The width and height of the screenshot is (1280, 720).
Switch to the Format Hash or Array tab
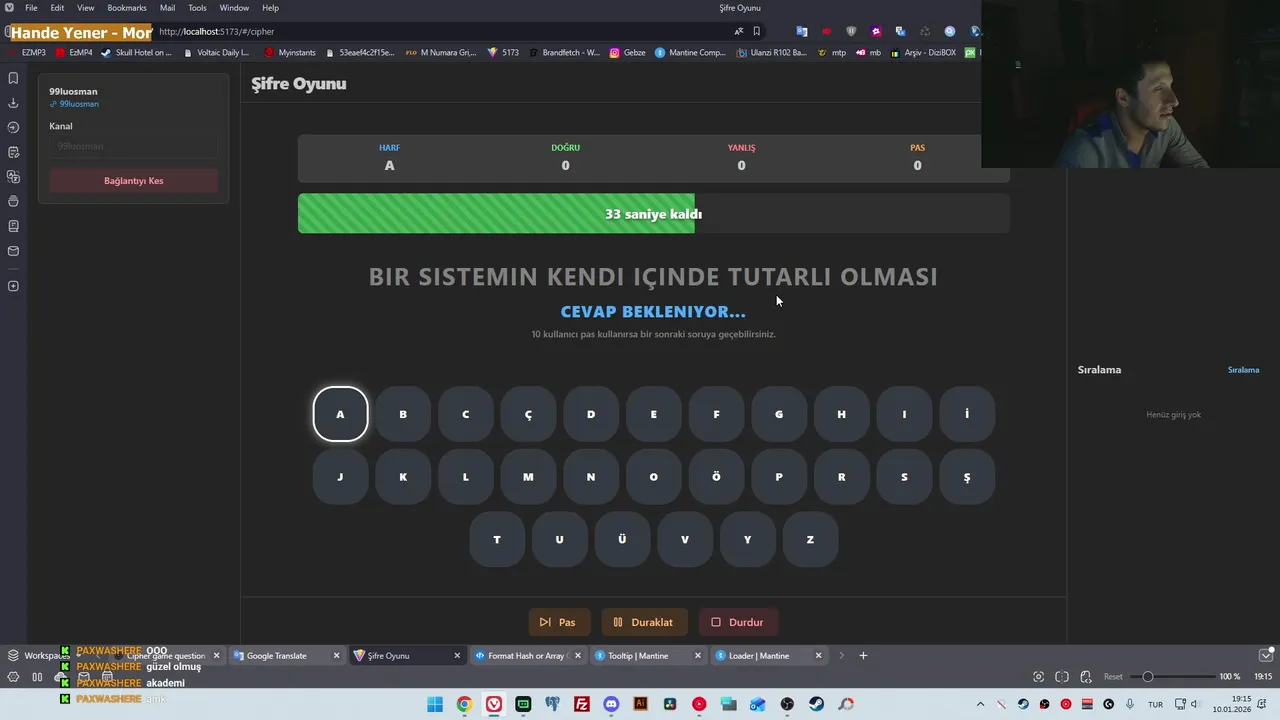click(x=527, y=656)
